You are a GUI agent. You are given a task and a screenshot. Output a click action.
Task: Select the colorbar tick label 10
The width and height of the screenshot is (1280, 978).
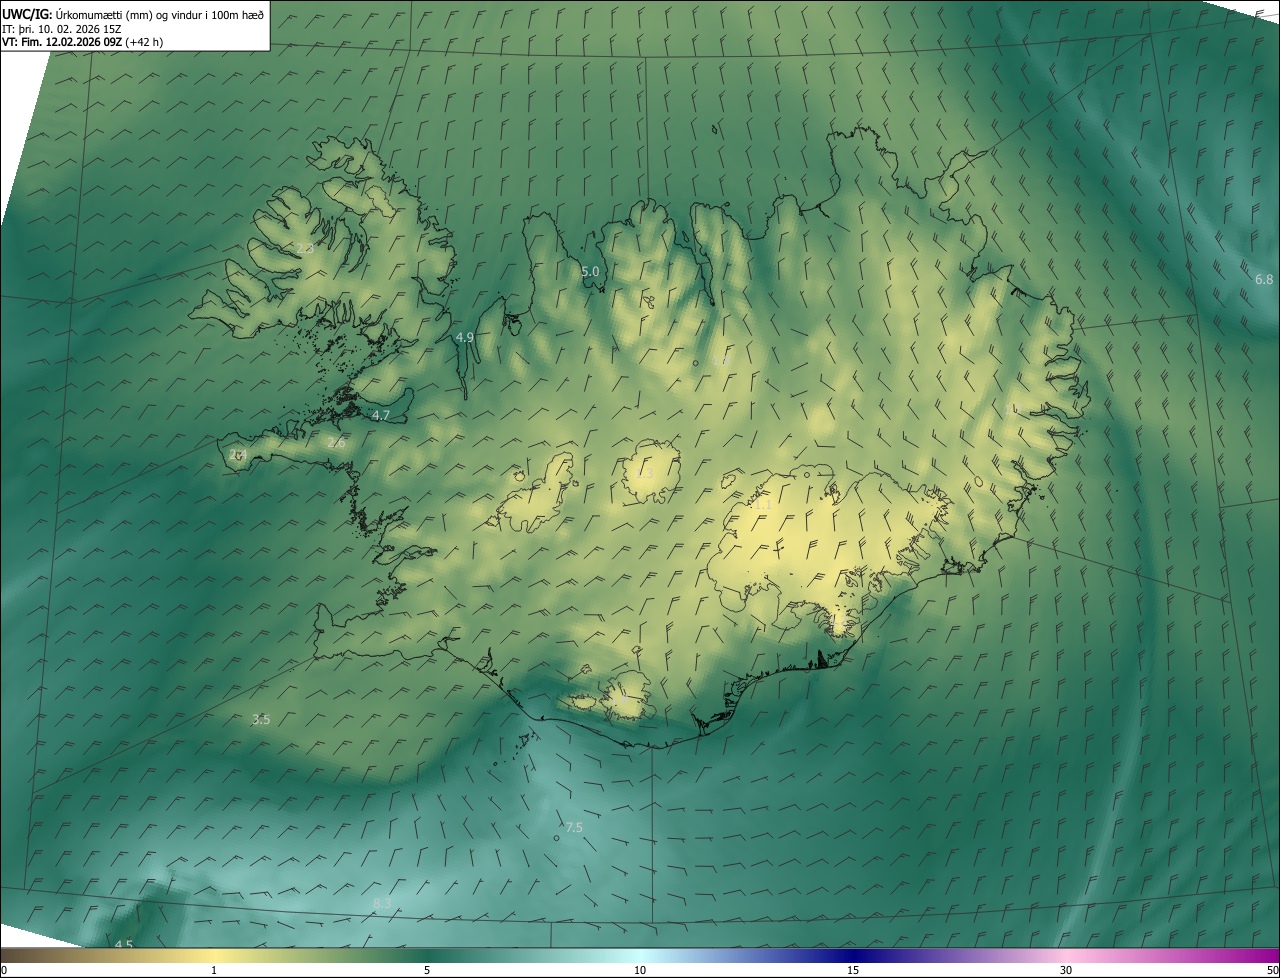pyautogui.click(x=640, y=970)
